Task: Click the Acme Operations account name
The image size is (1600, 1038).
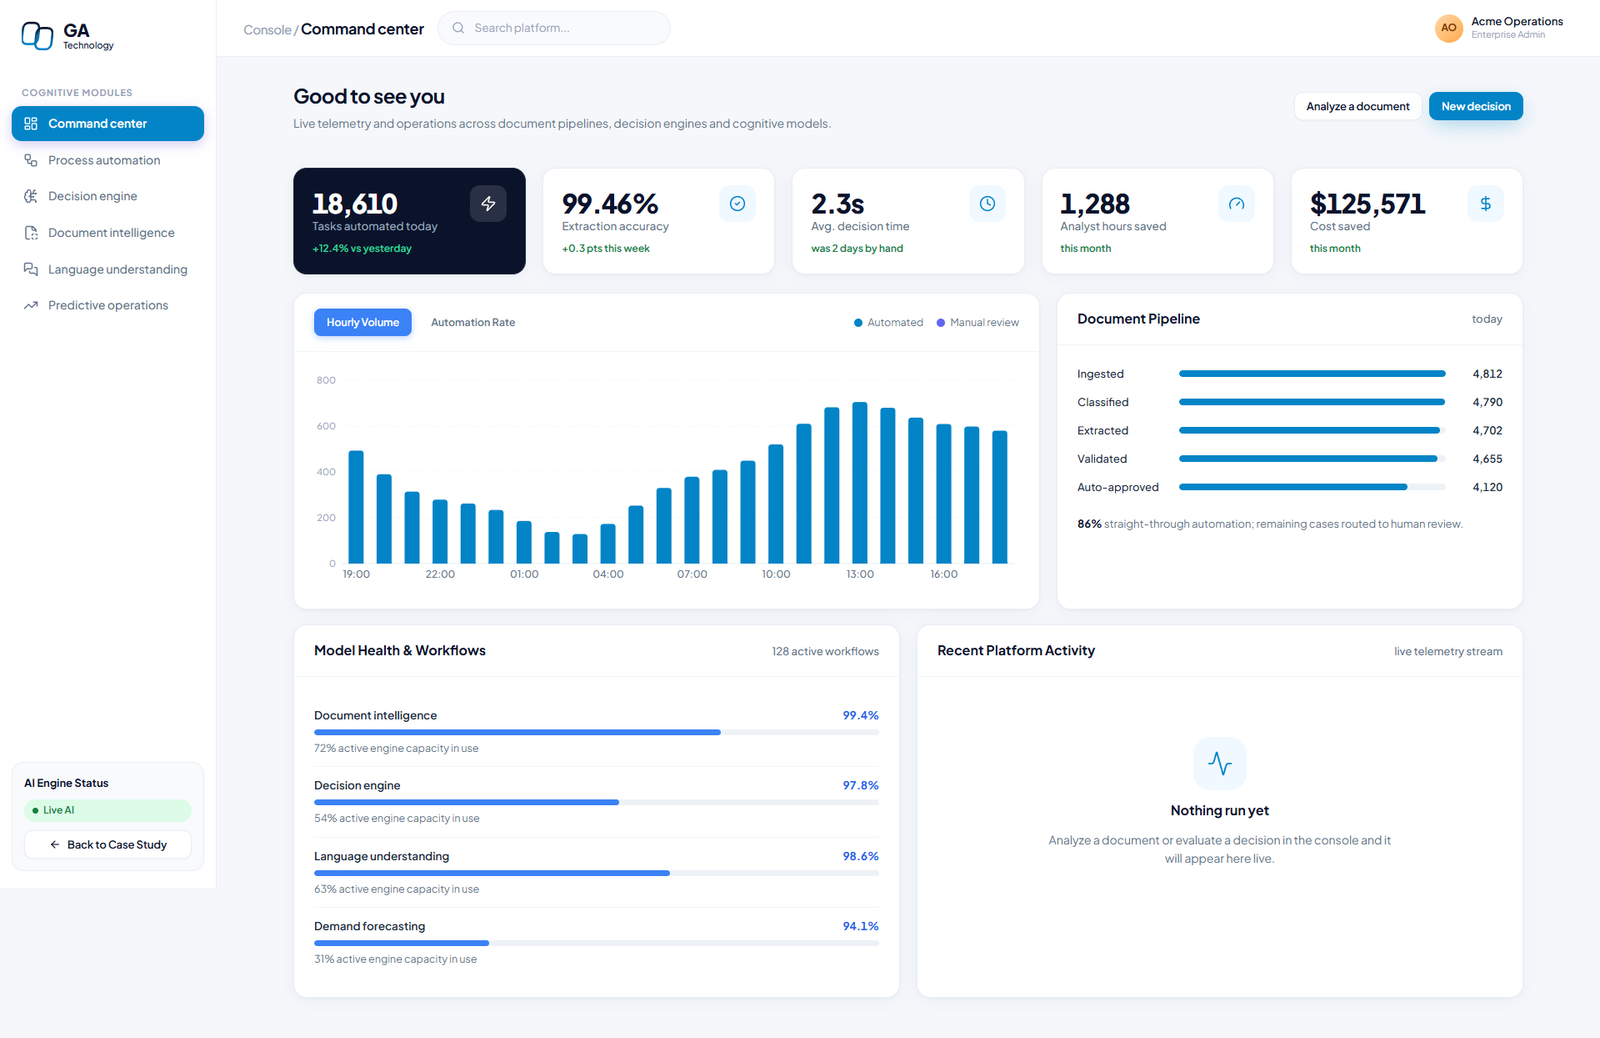Action: click(x=1517, y=21)
